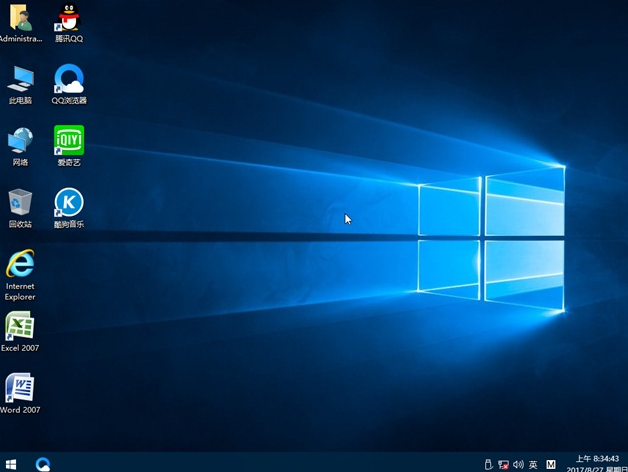Select the Recycle Bin (回收站)
Screen dimensions: 628x472
pyautogui.click(x=20, y=203)
